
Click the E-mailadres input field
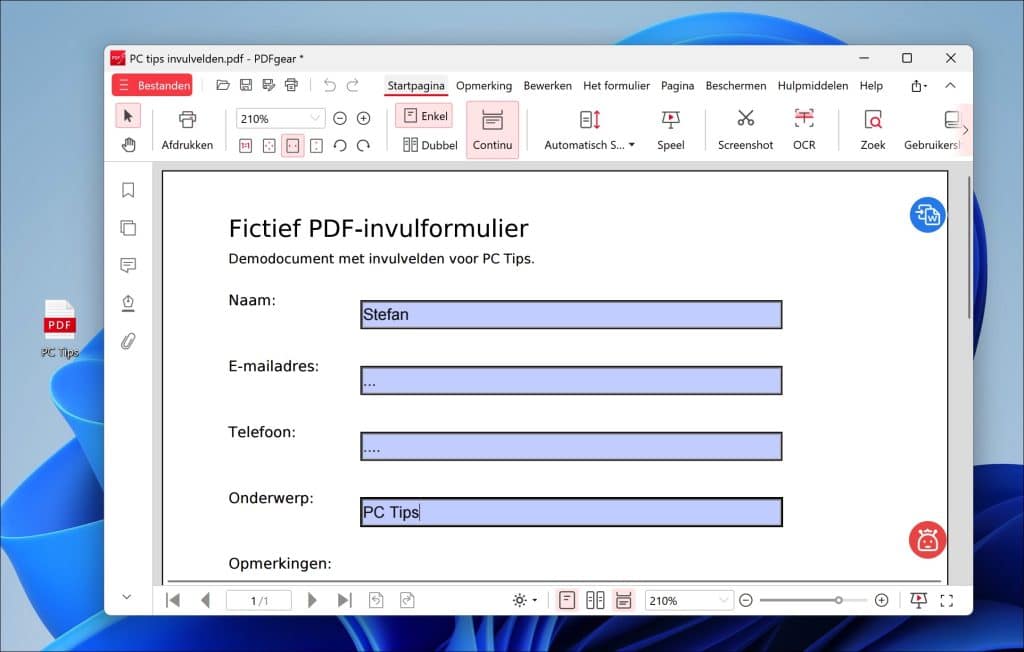pyautogui.click(x=571, y=380)
